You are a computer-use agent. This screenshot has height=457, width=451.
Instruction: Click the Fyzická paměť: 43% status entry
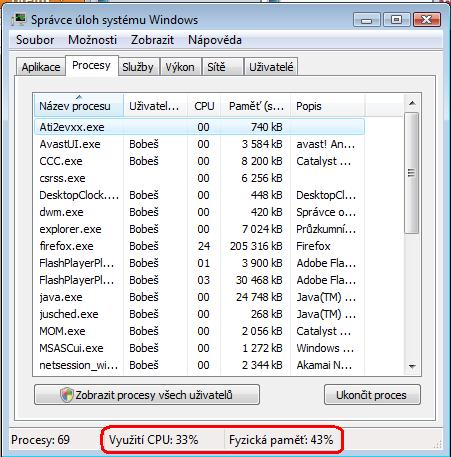click(281, 440)
